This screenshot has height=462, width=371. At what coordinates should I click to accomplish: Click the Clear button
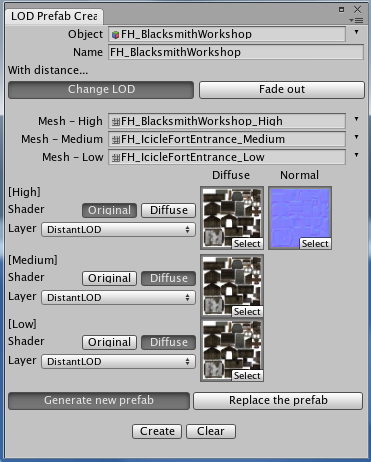coord(211,431)
